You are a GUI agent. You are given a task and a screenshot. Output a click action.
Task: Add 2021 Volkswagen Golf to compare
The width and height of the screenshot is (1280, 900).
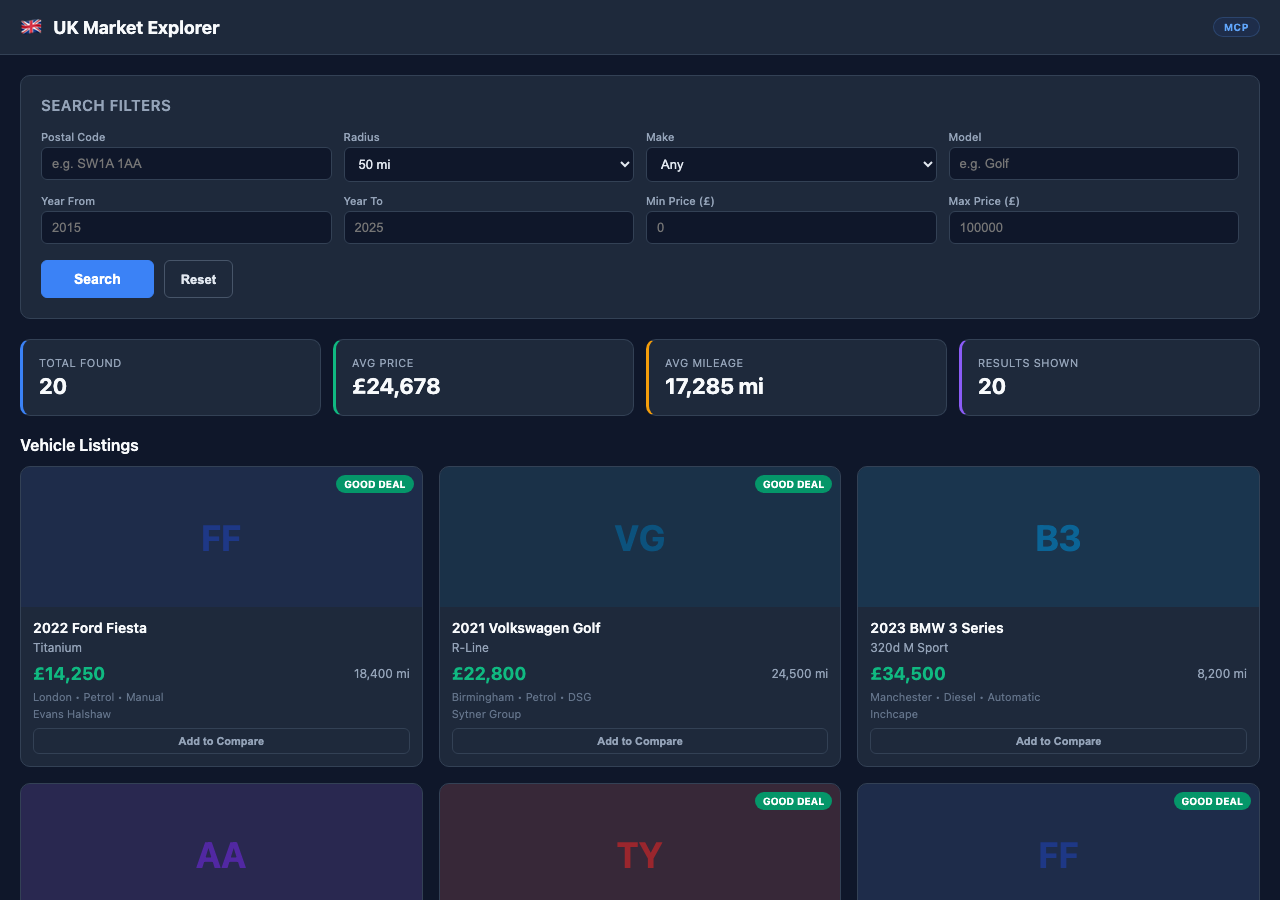640,741
